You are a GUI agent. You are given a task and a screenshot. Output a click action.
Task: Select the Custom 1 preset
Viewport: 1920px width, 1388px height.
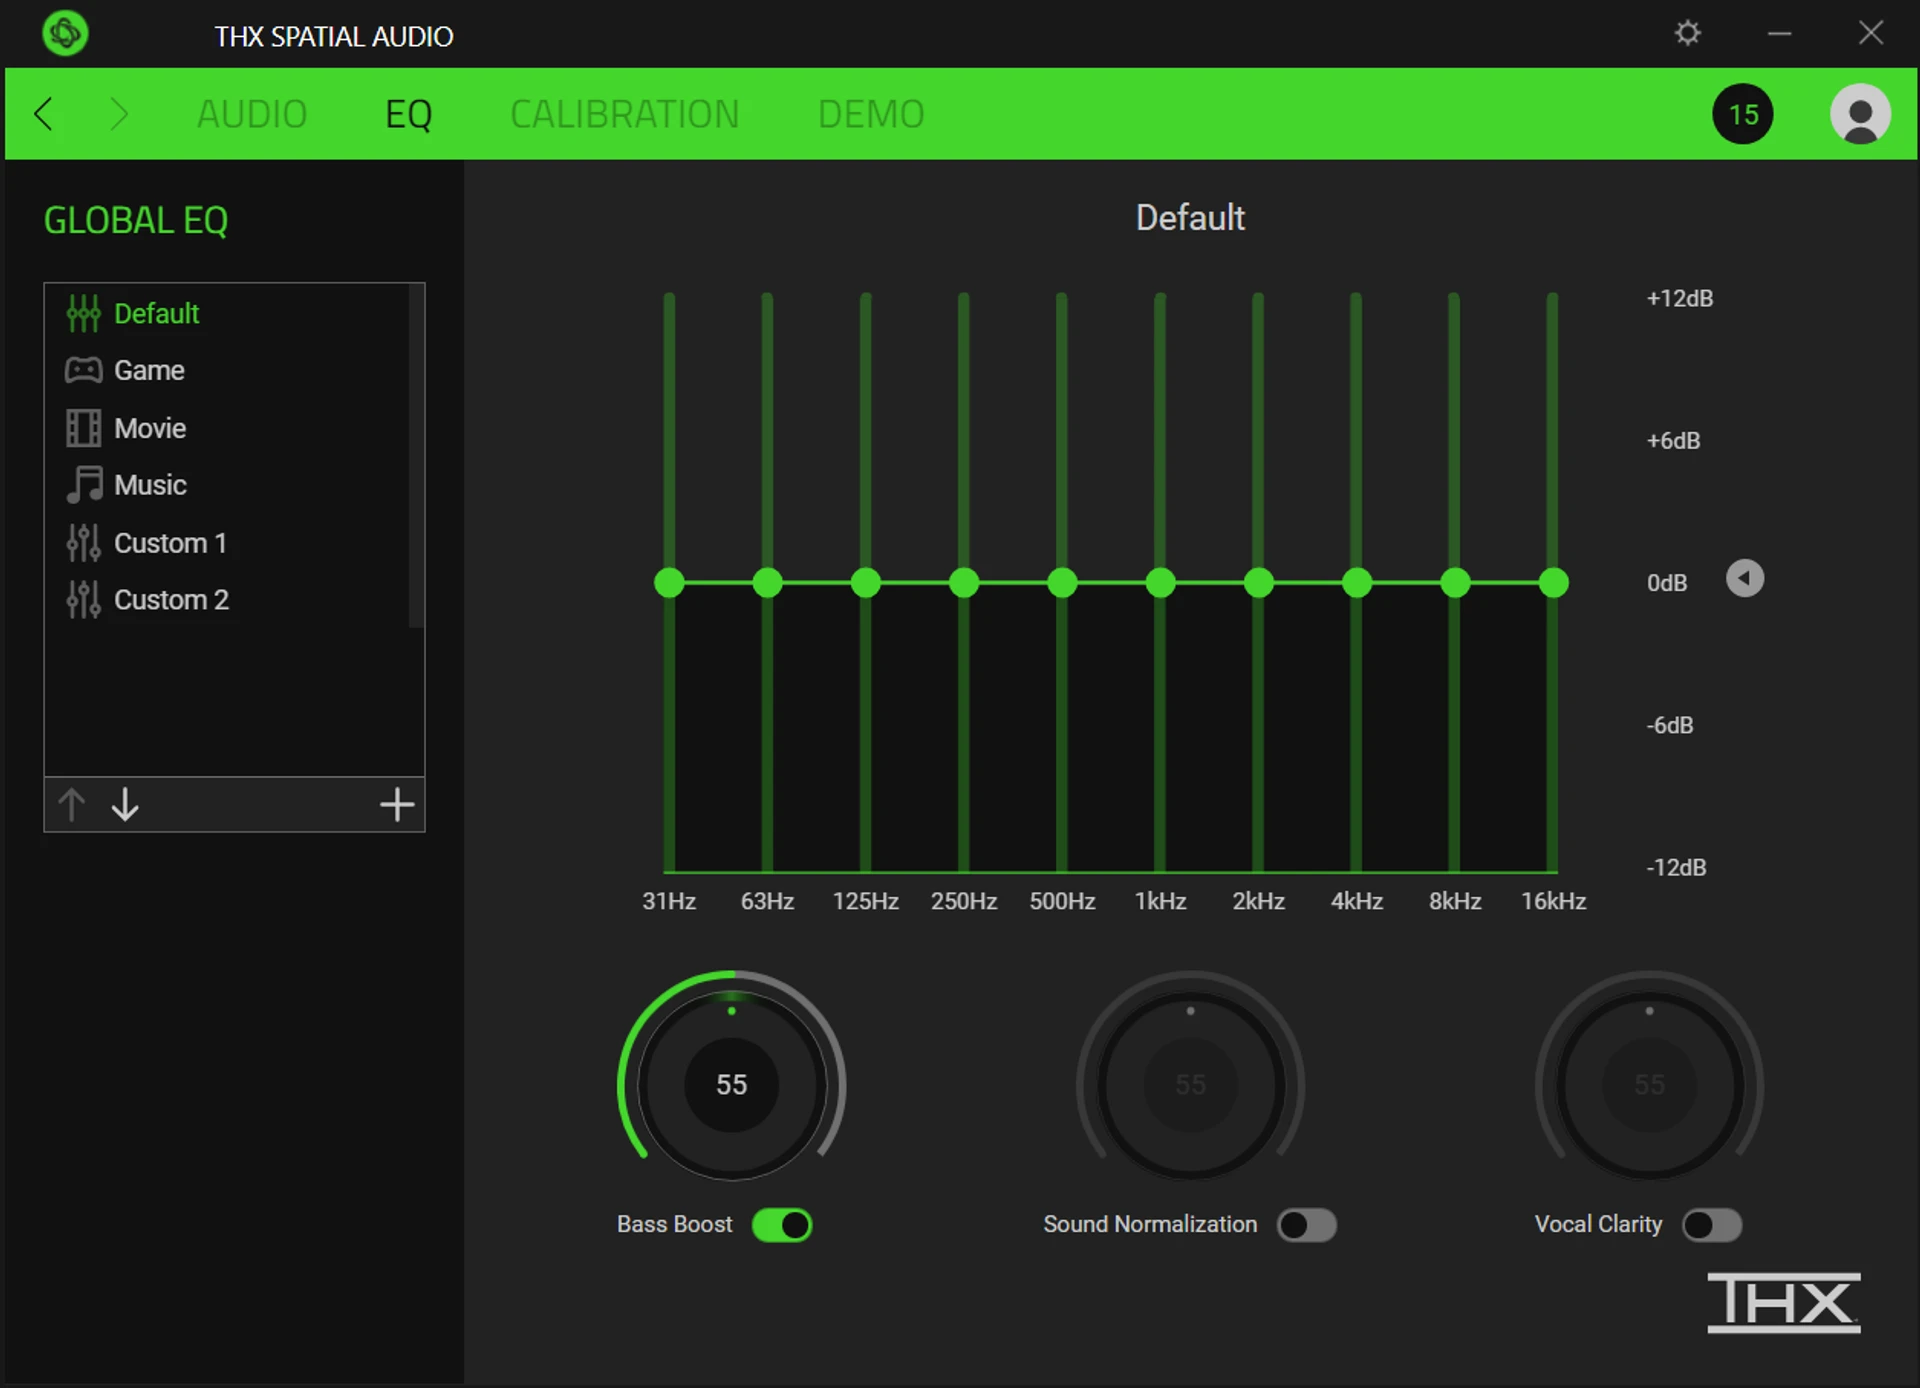(x=227, y=543)
